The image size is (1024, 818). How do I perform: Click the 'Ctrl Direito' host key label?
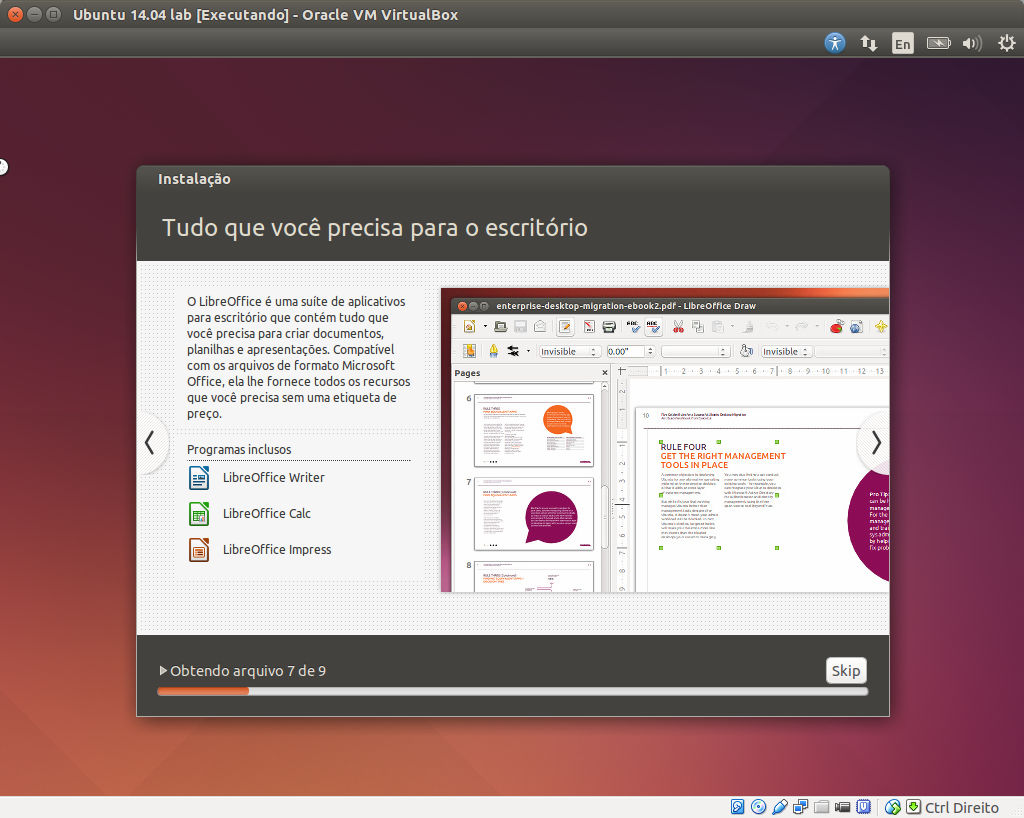(x=961, y=808)
